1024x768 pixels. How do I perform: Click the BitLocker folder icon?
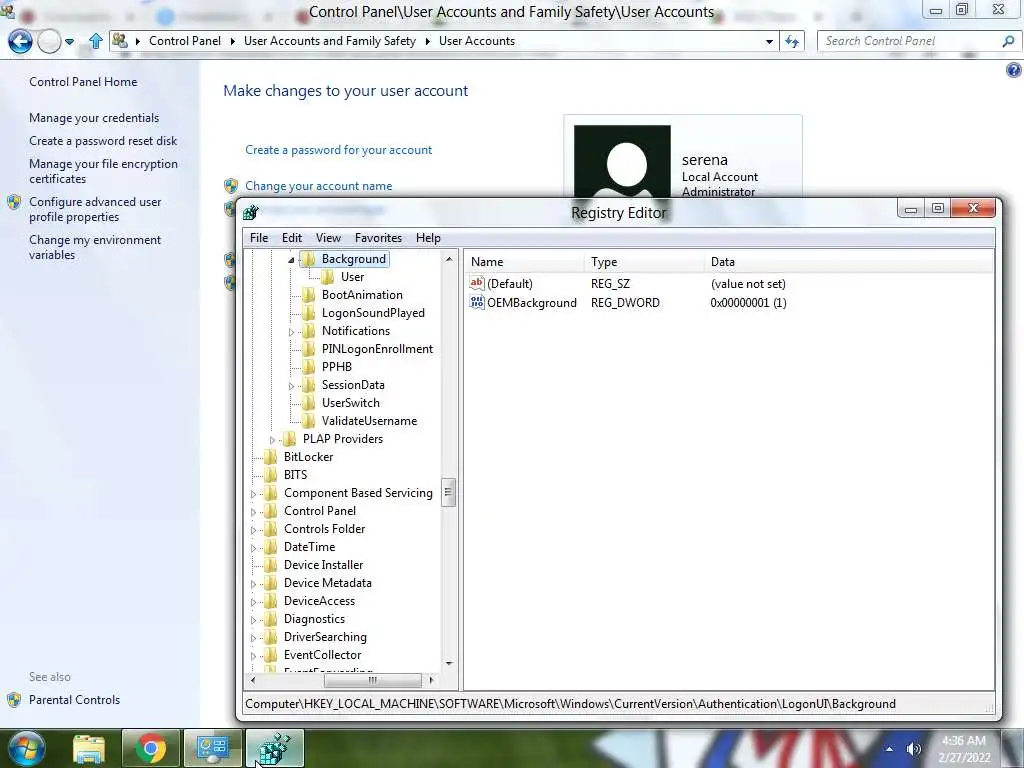[x=270, y=456]
